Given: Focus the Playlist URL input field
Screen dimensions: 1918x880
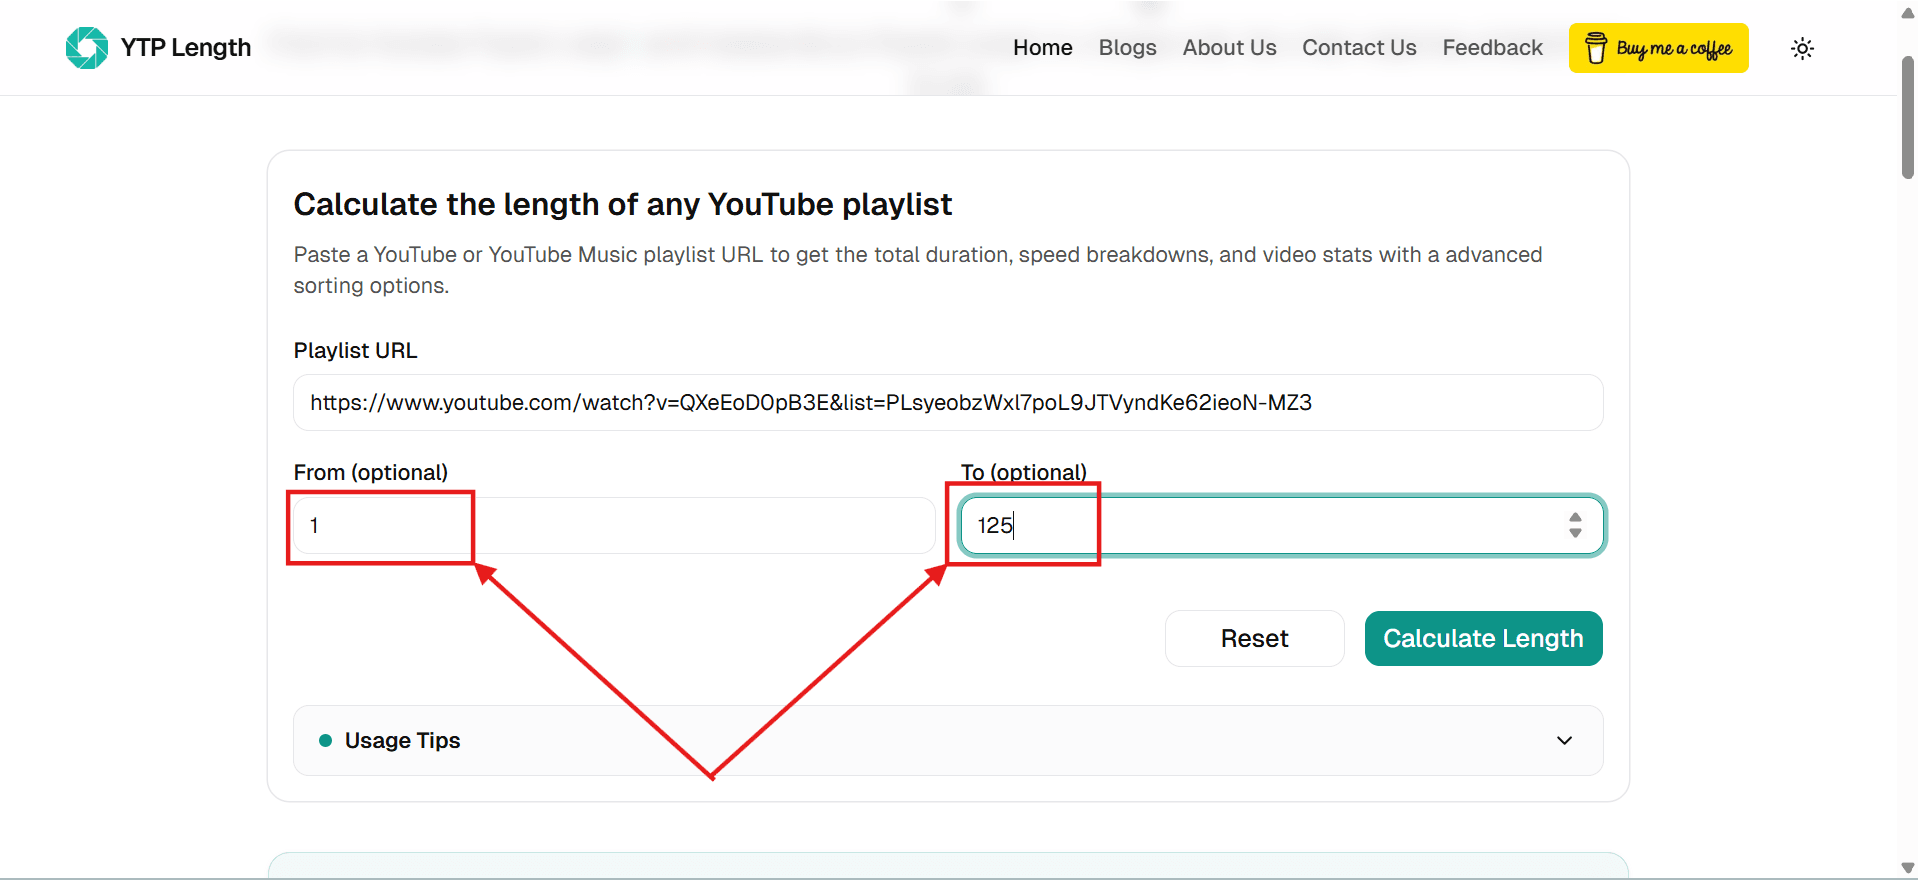Looking at the screenshot, I should coord(948,403).
